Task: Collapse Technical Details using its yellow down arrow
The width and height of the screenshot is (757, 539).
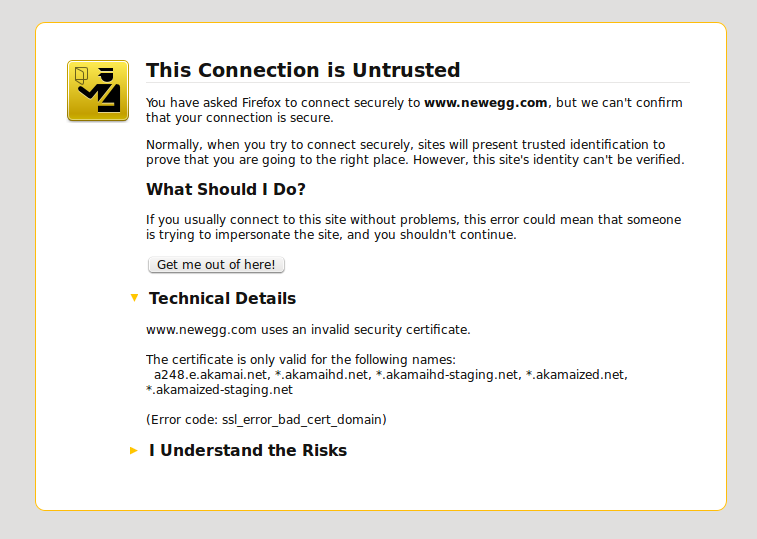Action: coord(135,298)
